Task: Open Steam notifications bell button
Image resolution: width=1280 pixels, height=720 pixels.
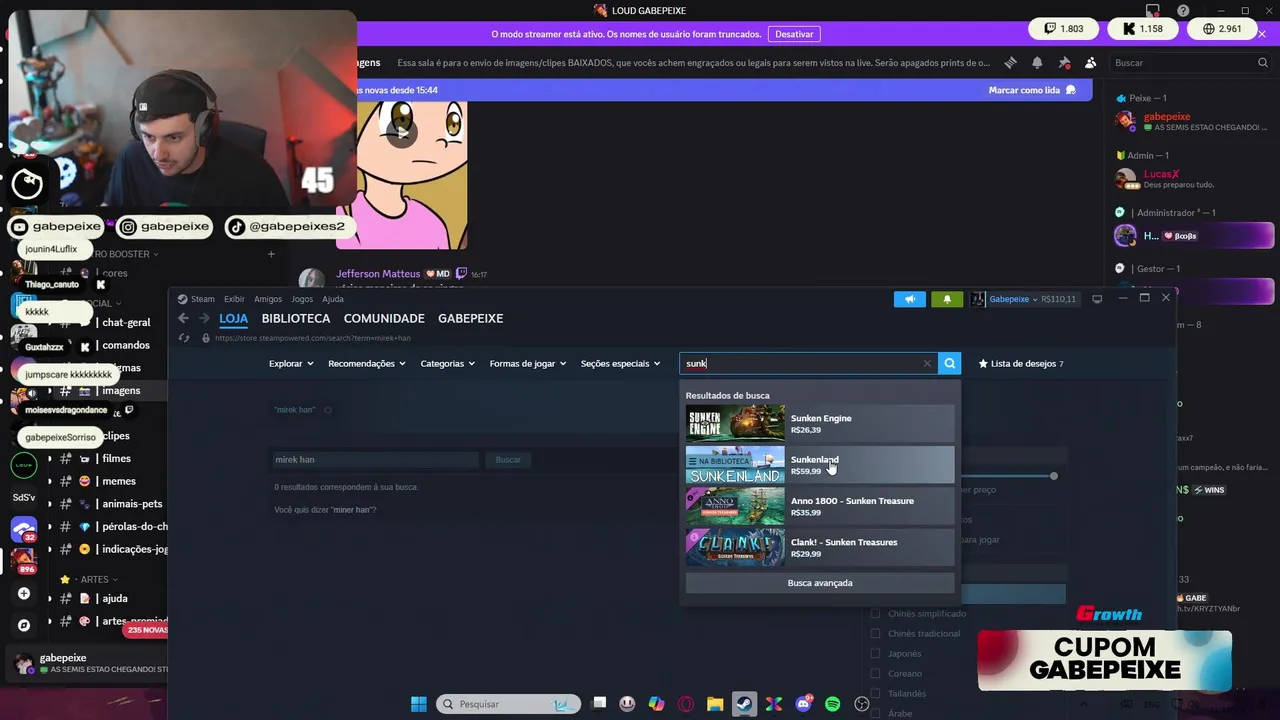Action: [947, 299]
